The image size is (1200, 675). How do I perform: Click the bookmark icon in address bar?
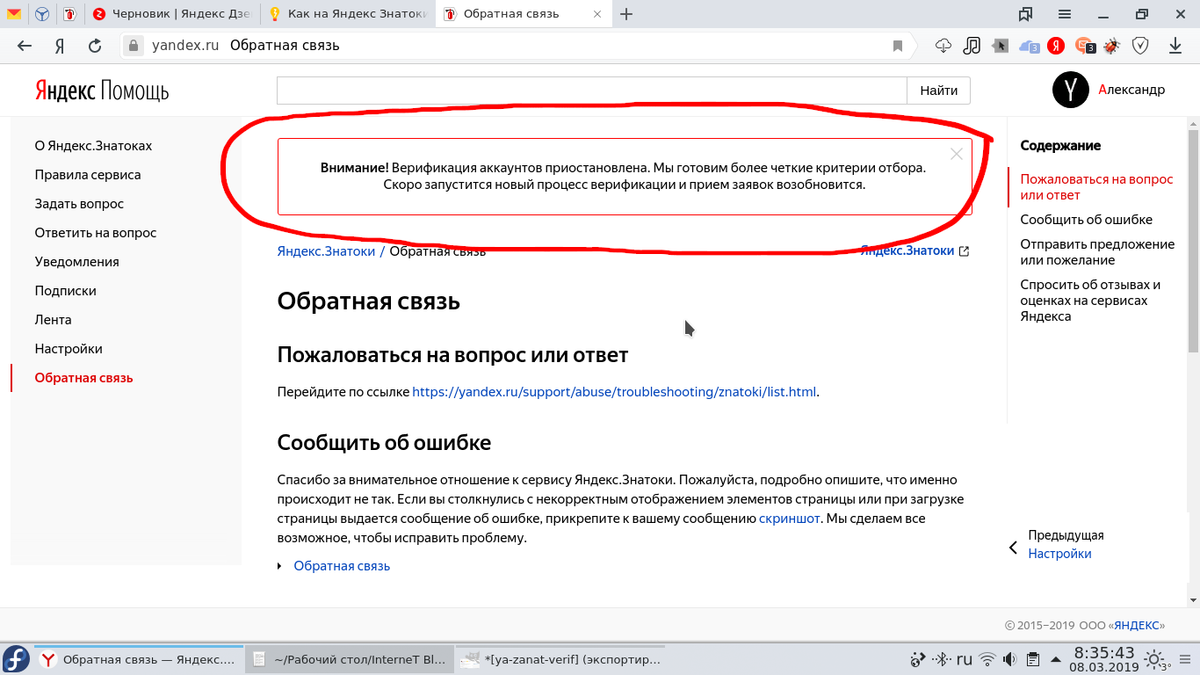[x=897, y=46]
